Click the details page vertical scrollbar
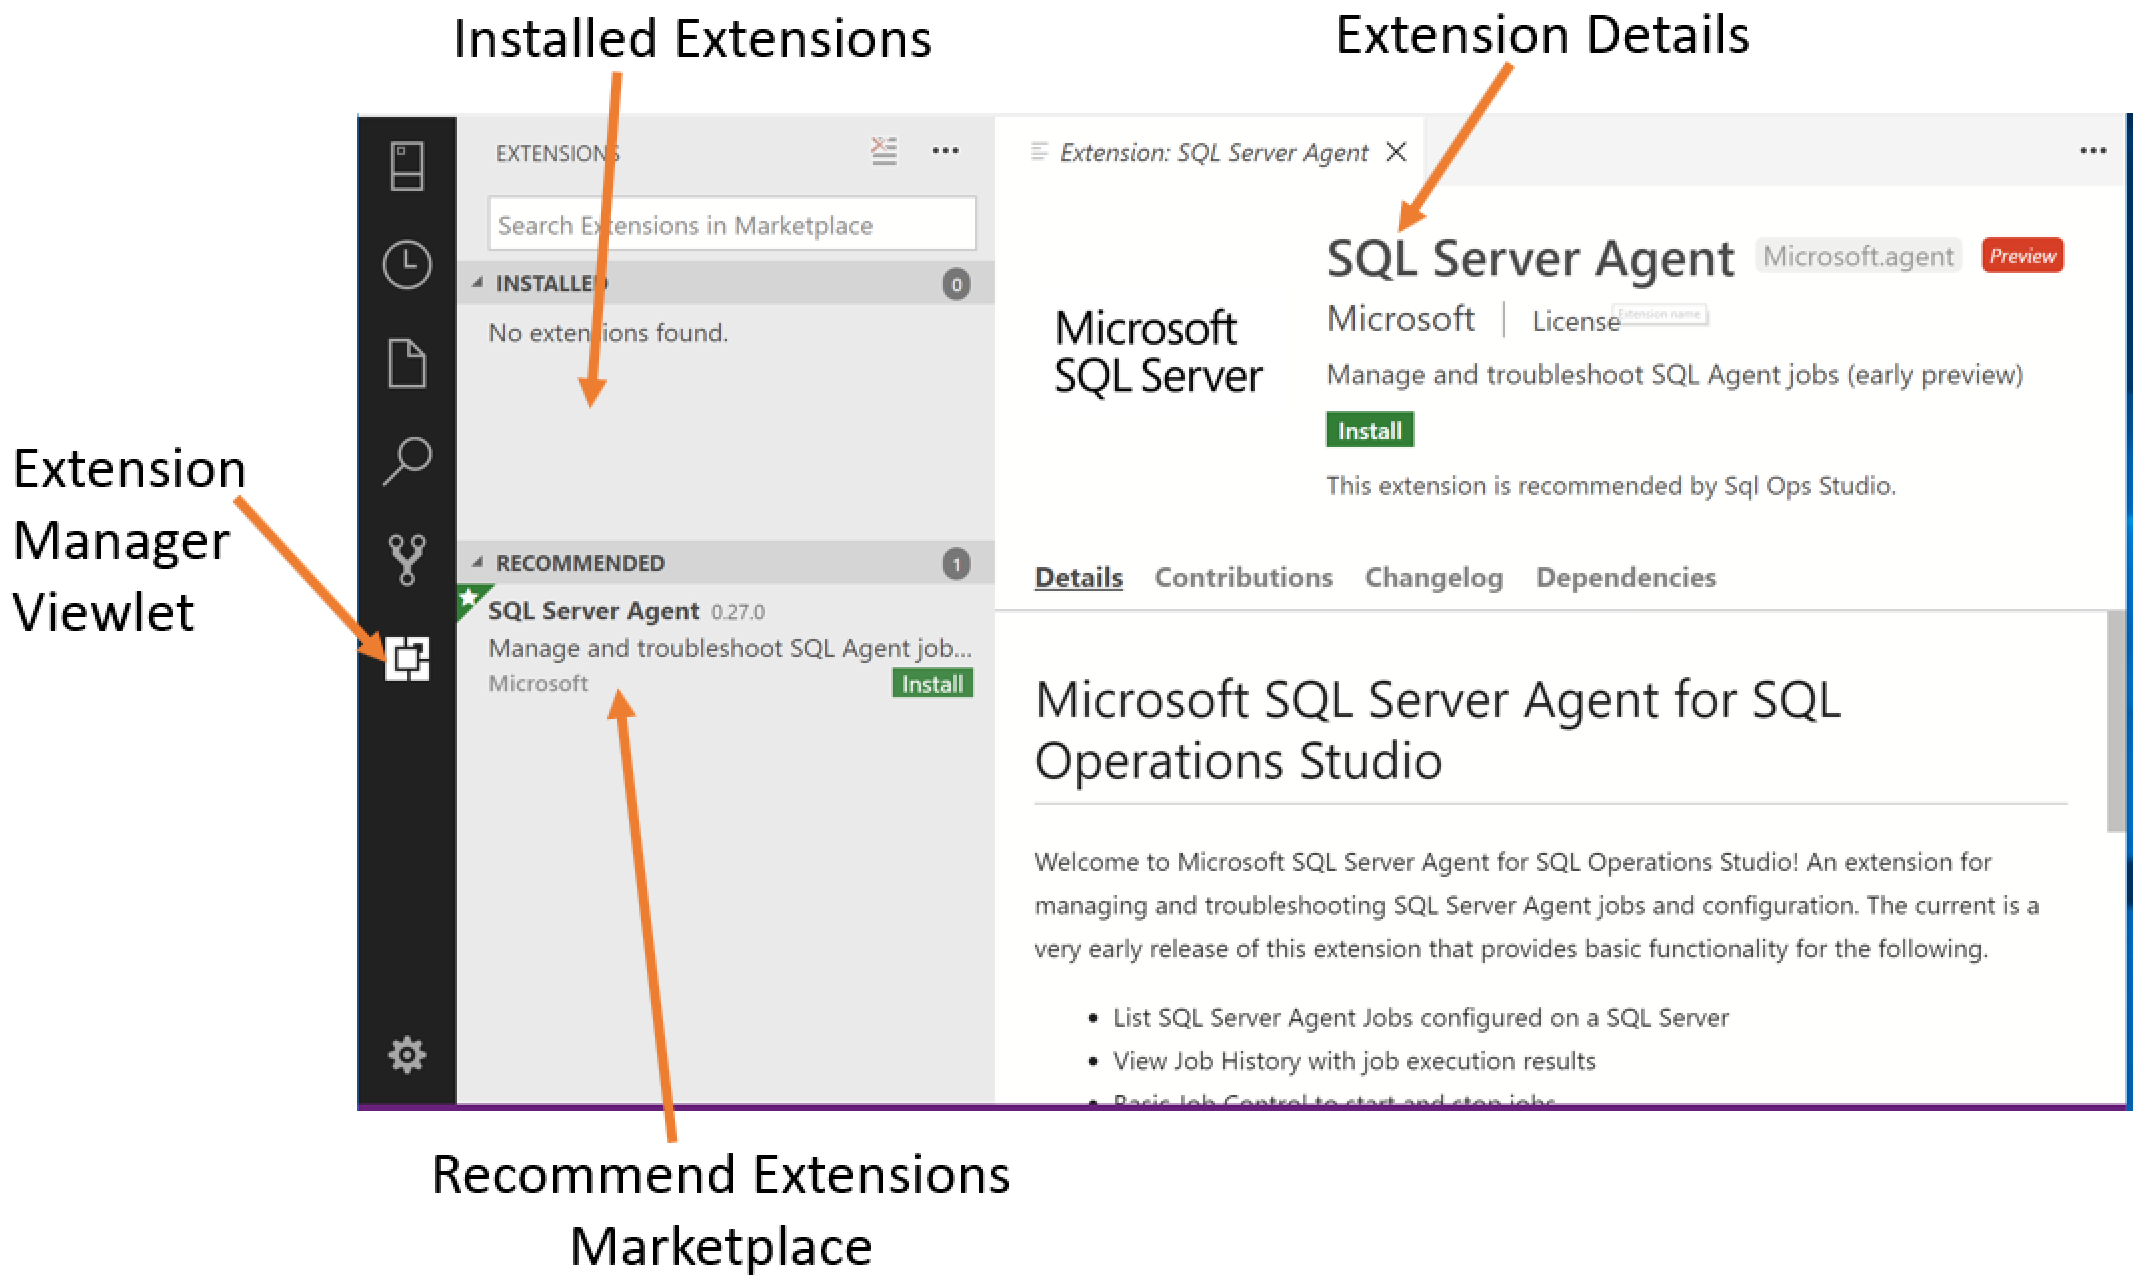The image size is (2149, 1281). click(2116, 720)
